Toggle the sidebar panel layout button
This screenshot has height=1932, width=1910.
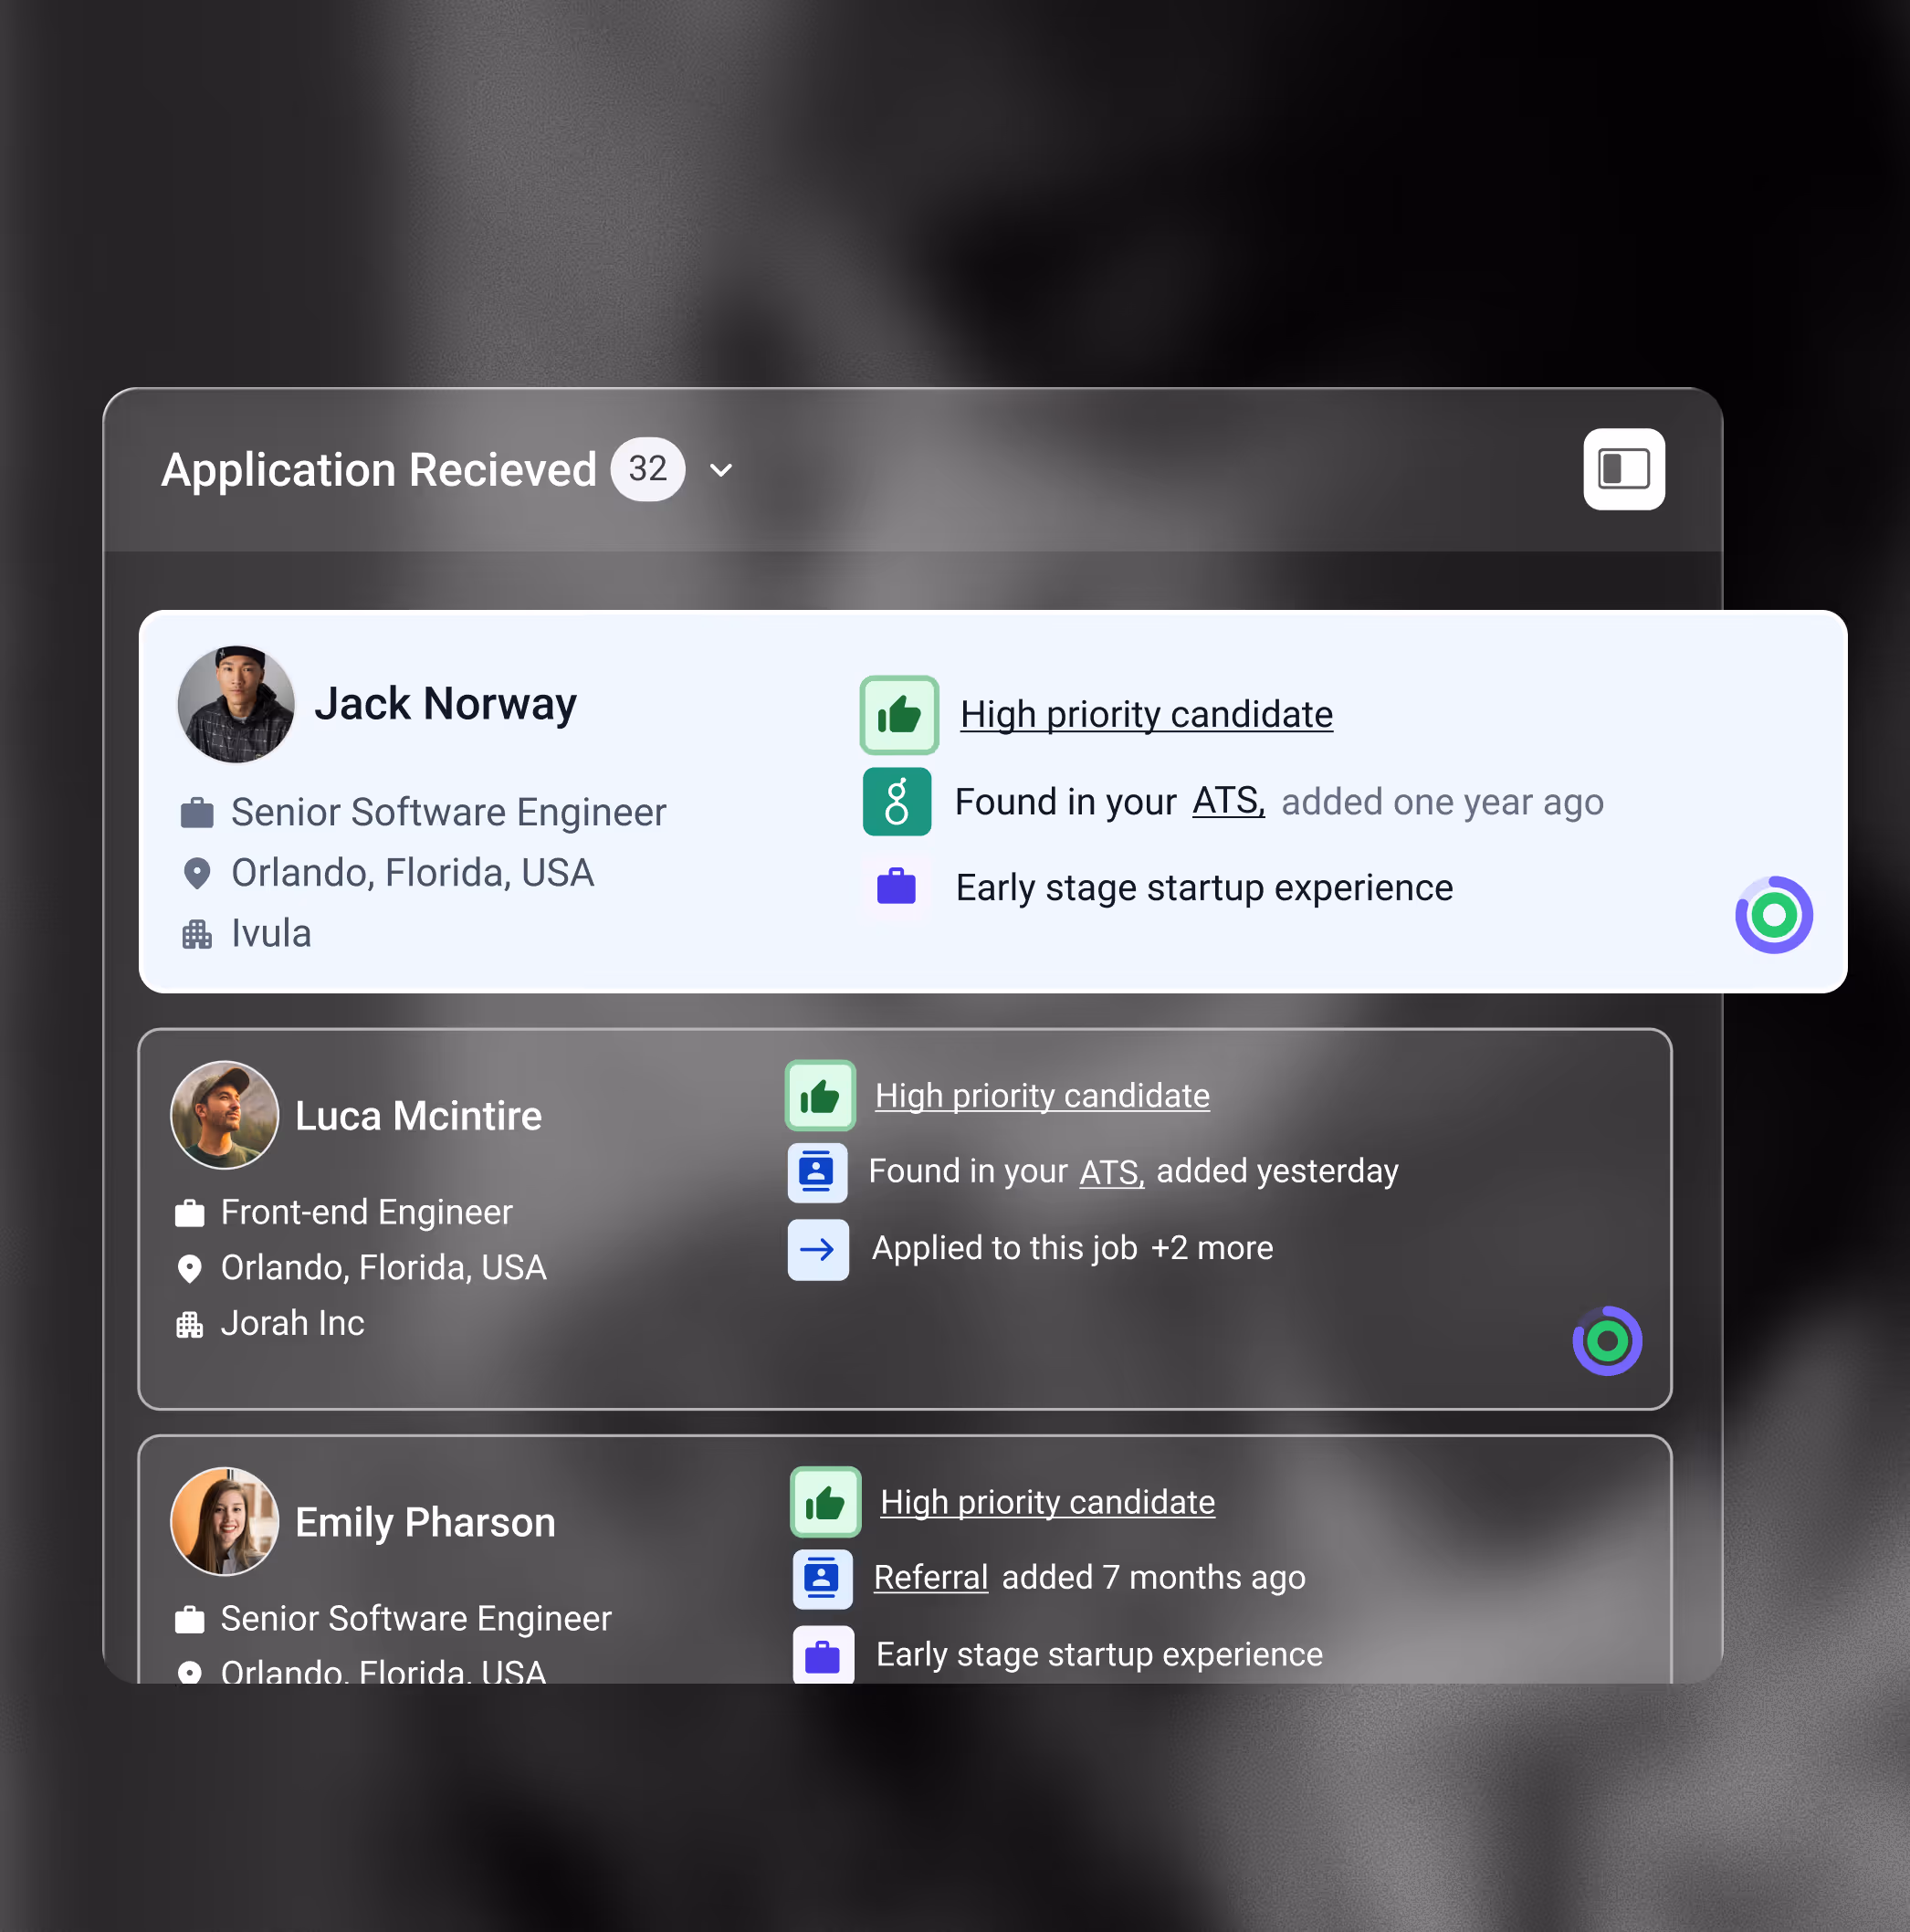tap(1623, 469)
